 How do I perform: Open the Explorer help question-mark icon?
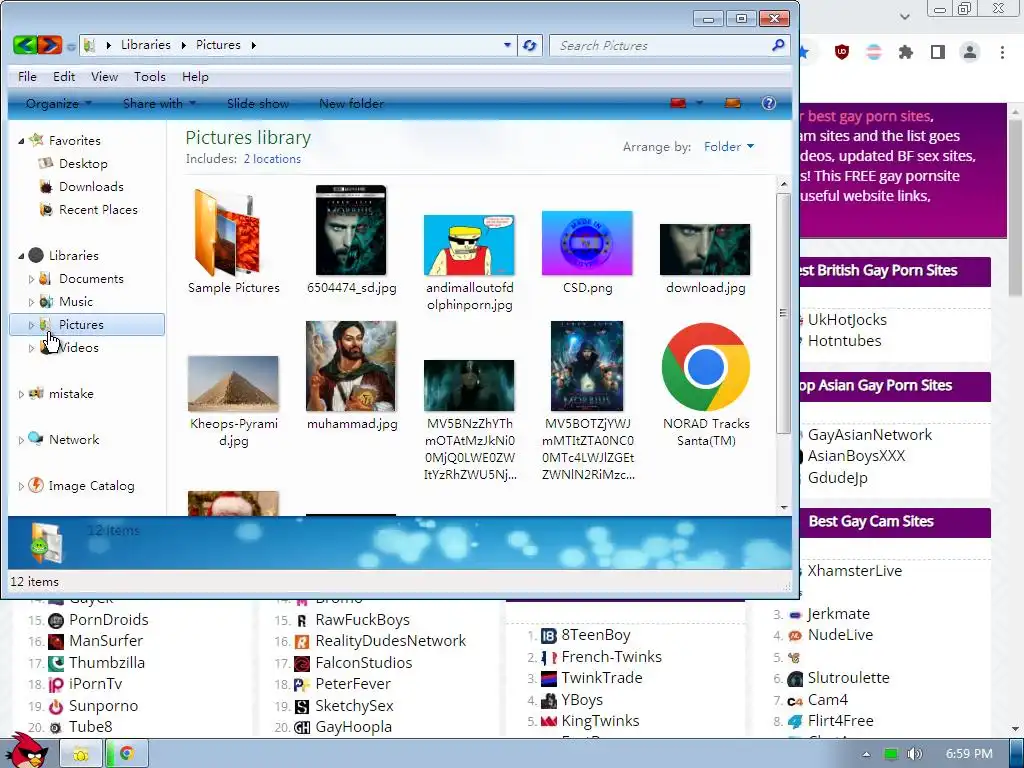click(769, 103)
